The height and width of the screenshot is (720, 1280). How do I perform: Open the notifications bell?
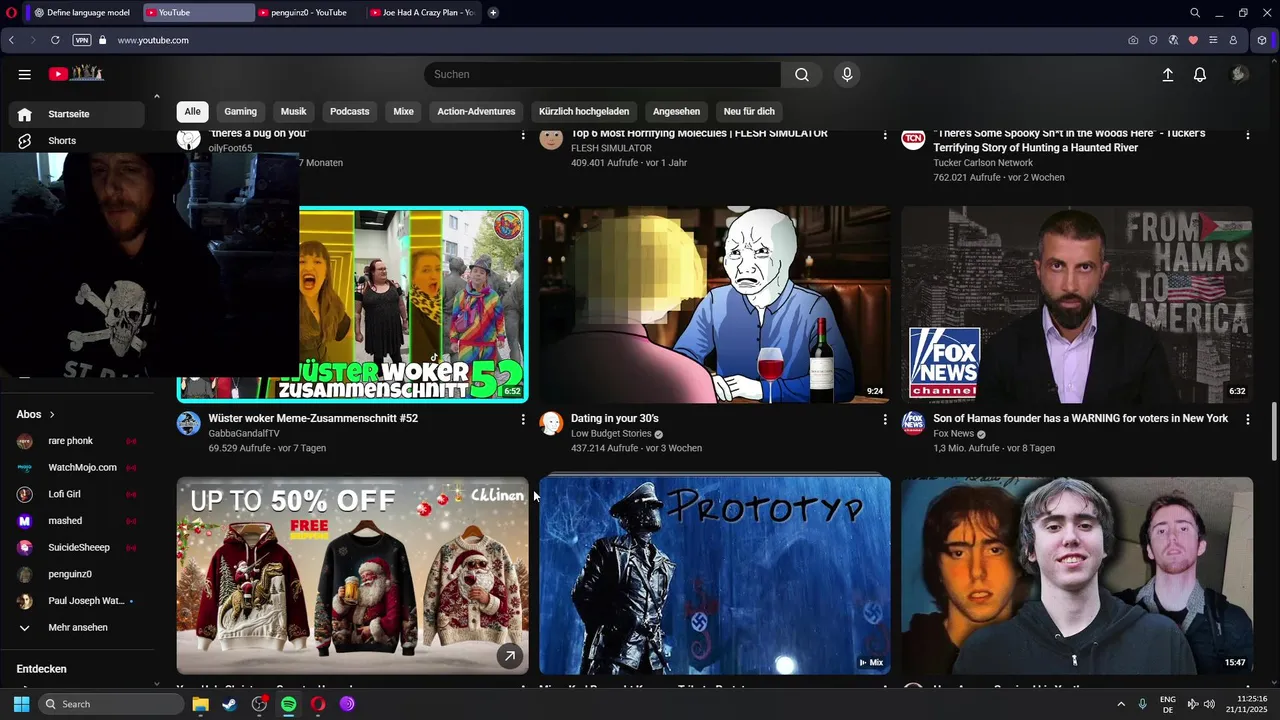coord(1200,74)
